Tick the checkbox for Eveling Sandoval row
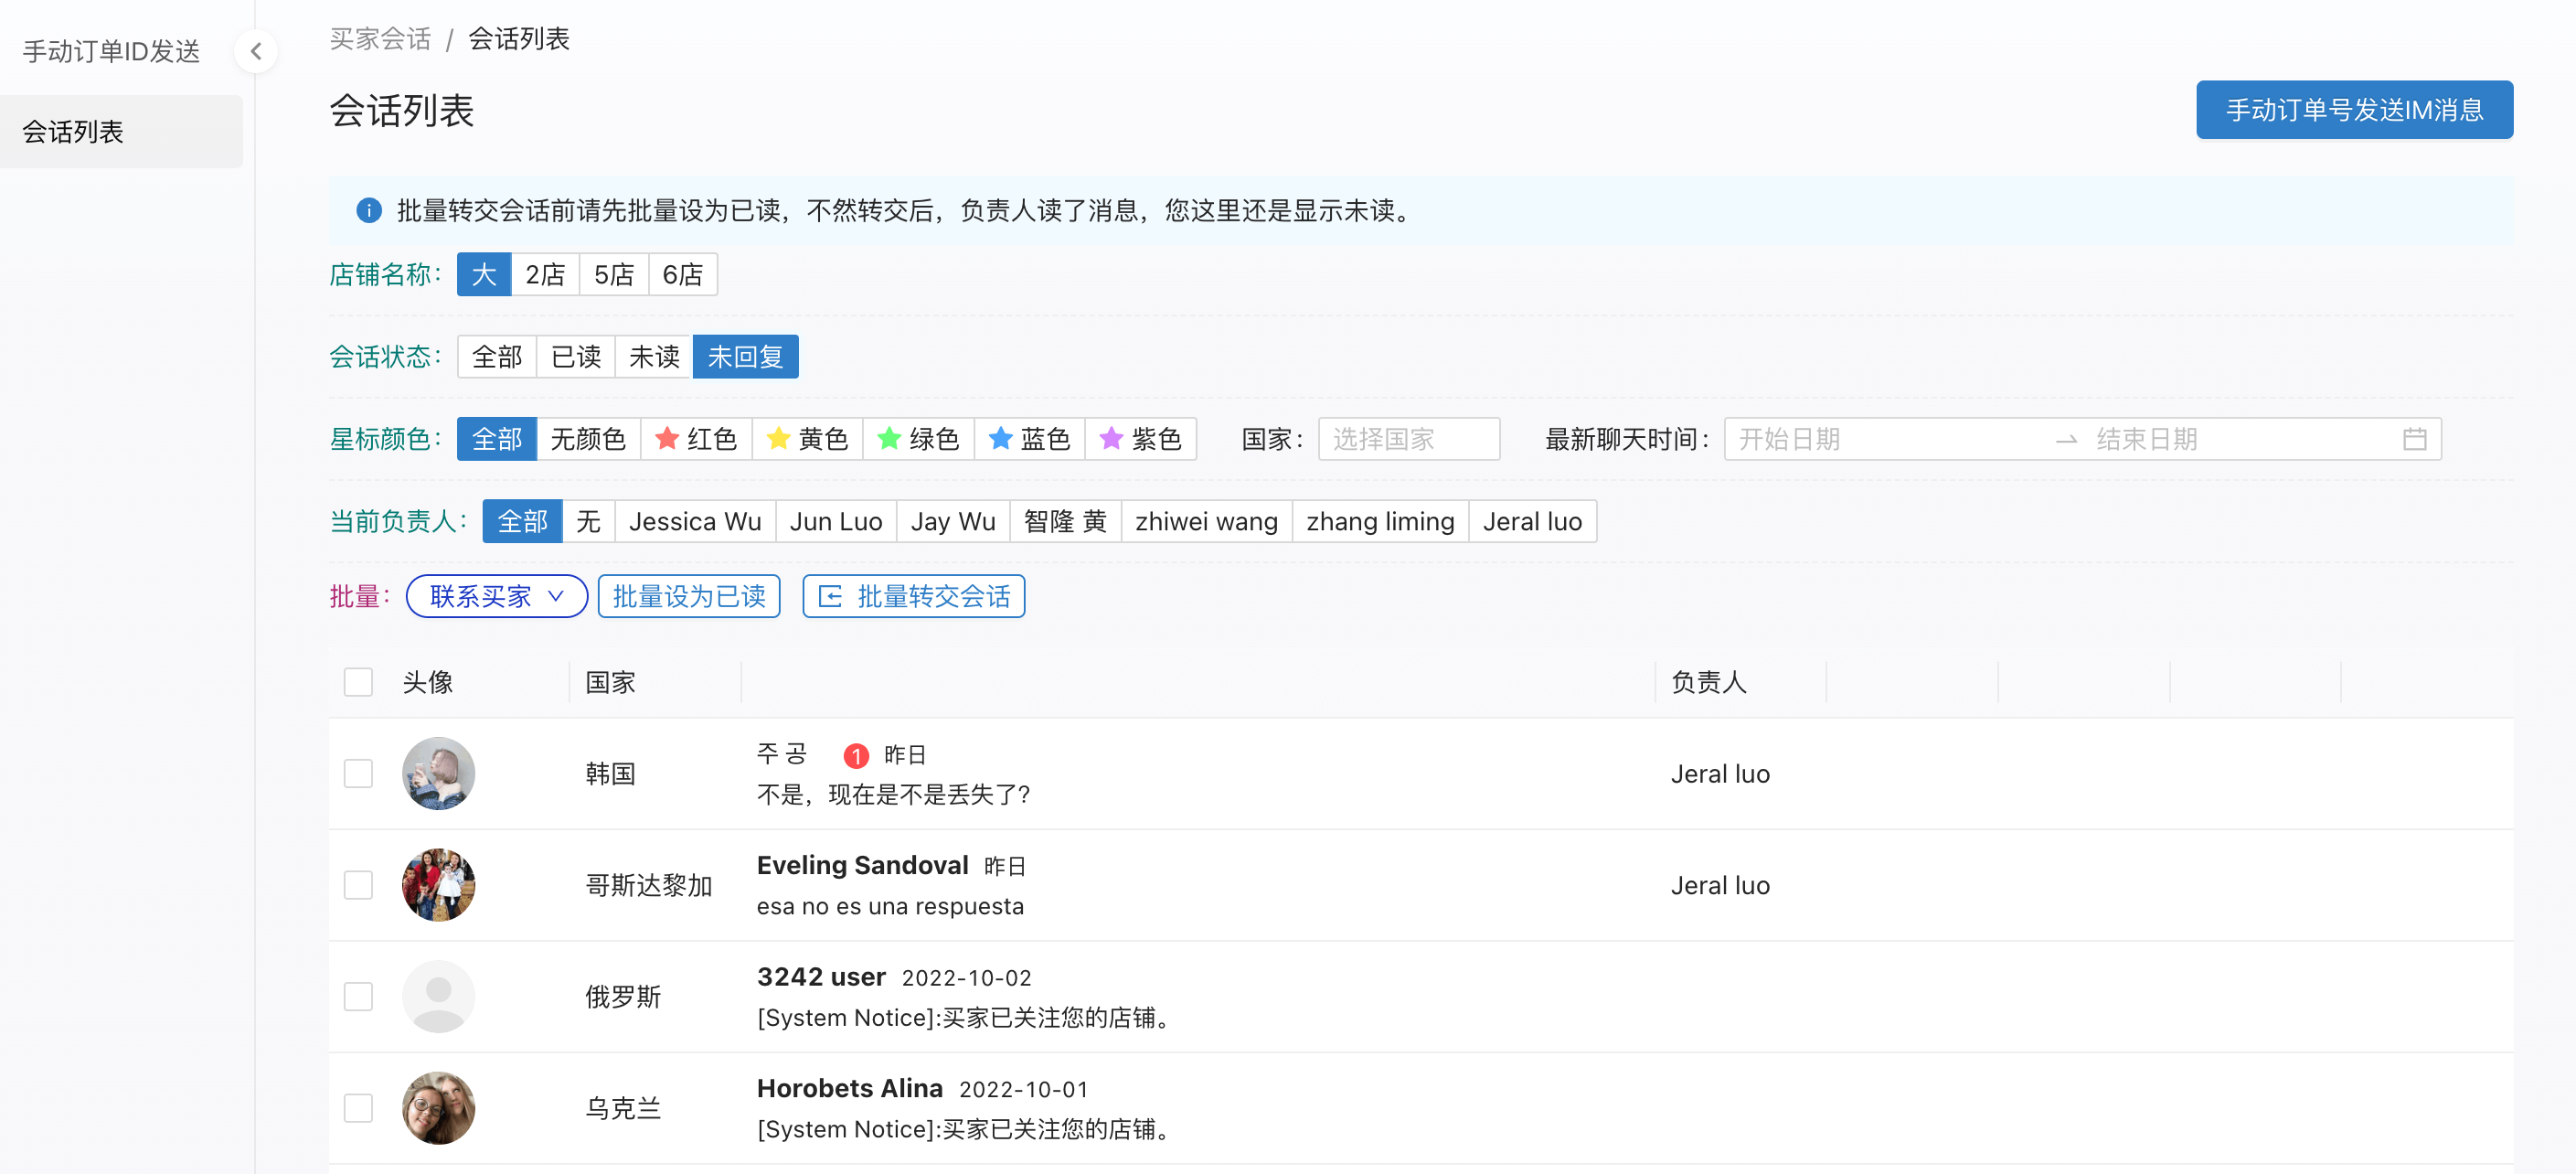 pyautogui.click(x=358, y=885)
